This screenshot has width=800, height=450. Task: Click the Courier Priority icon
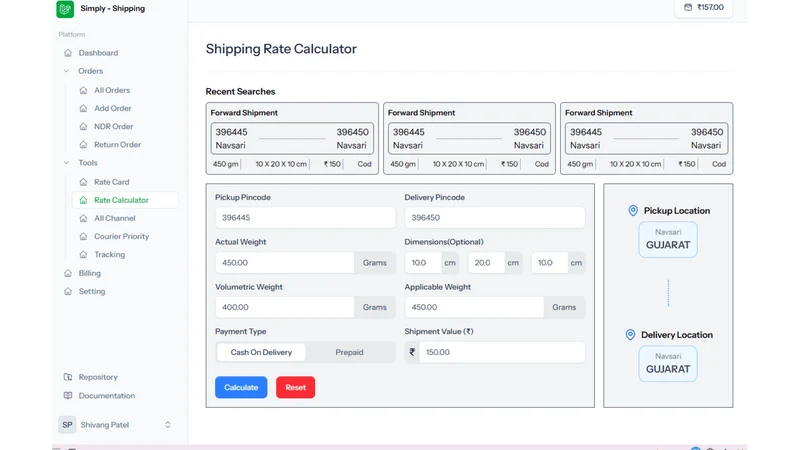click(83, 236)
